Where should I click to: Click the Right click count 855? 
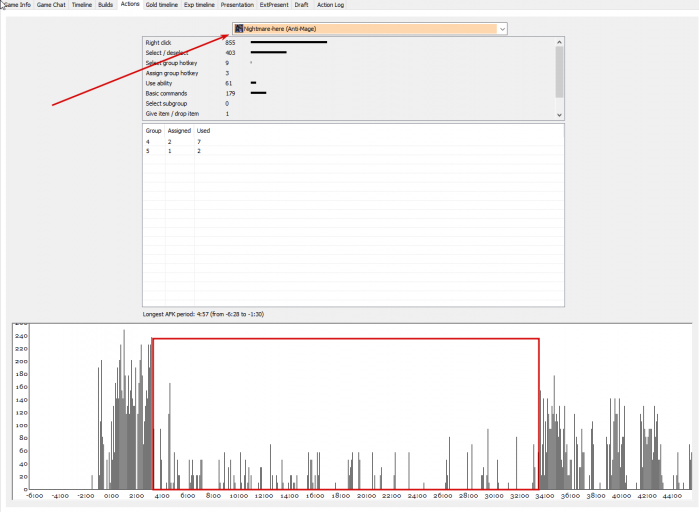pyautogui.click(x=230, y=42)
